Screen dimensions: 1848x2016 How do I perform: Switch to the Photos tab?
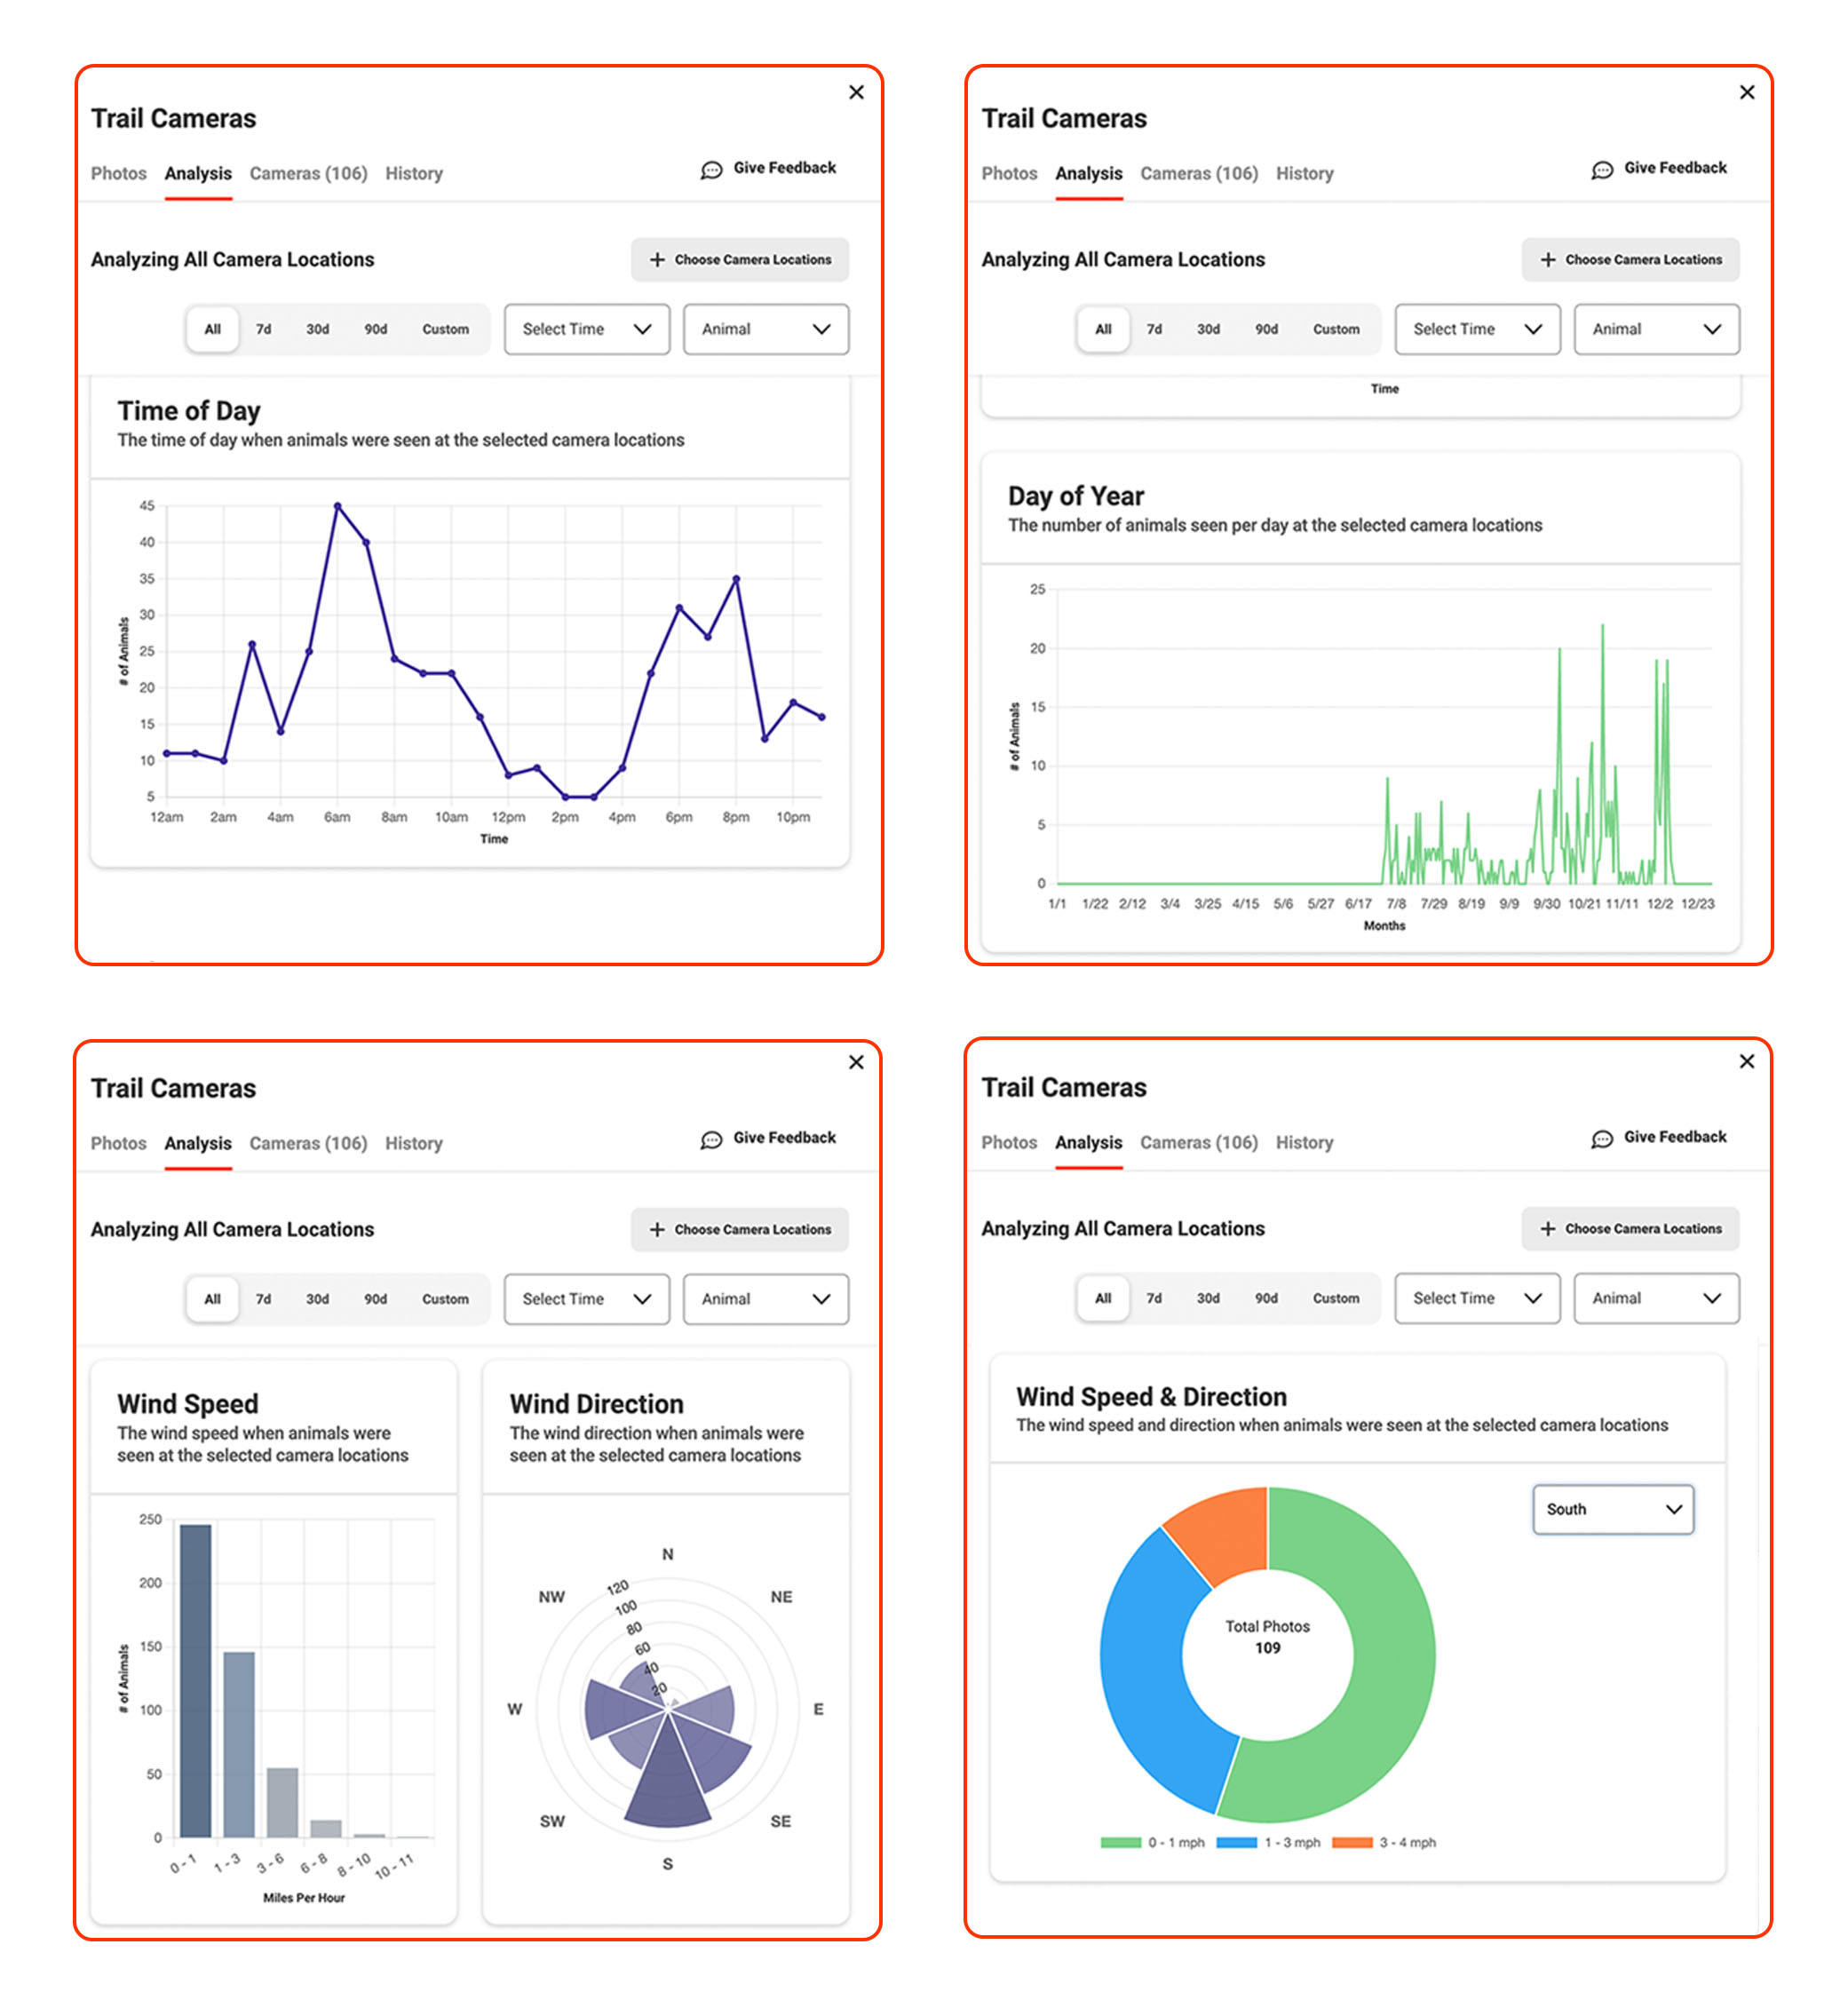click(118, 173)
